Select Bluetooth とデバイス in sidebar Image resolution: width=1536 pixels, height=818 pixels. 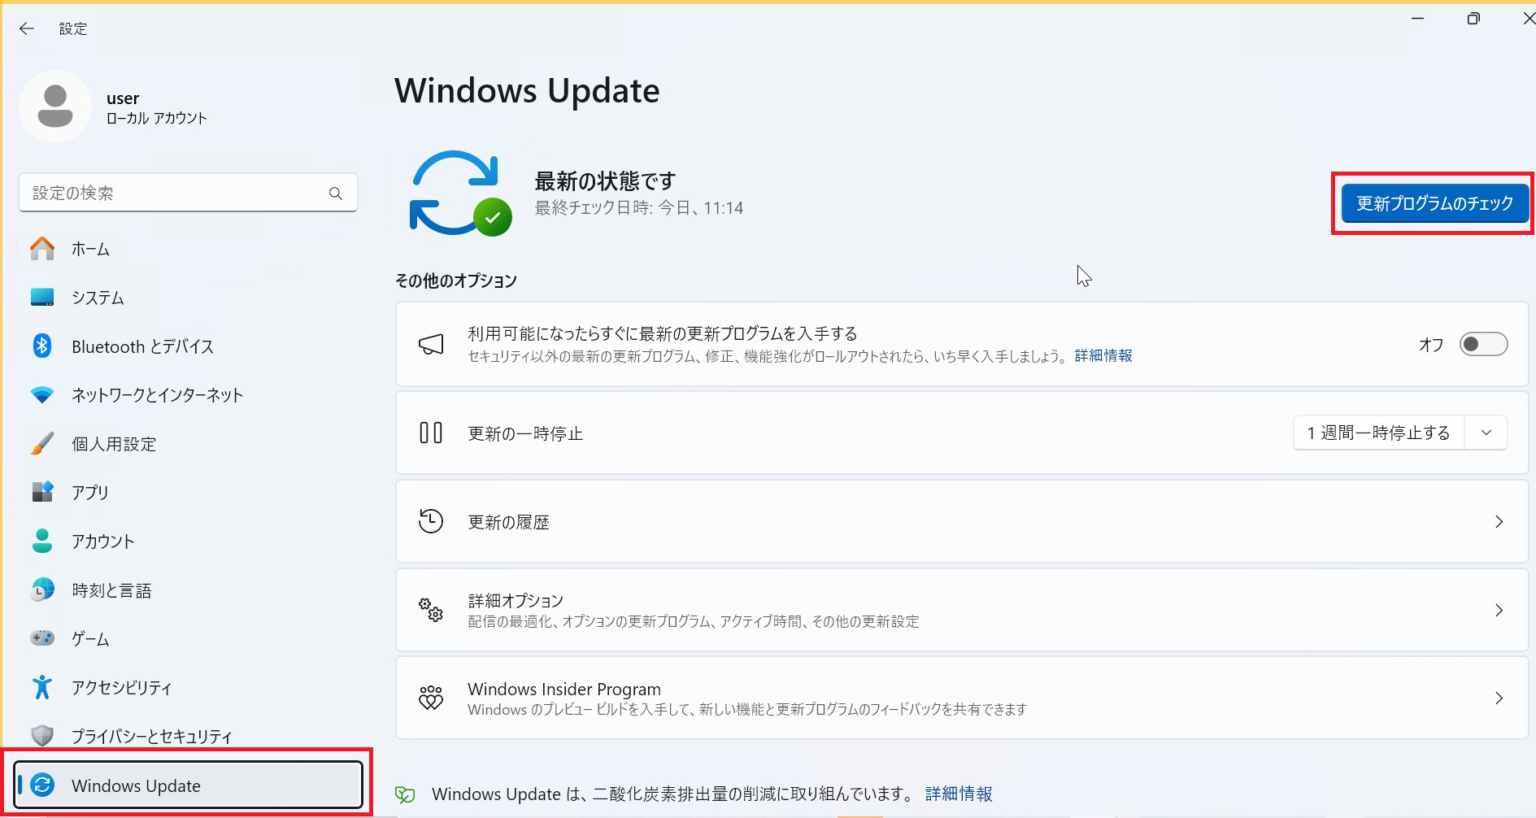coord(142,346)
